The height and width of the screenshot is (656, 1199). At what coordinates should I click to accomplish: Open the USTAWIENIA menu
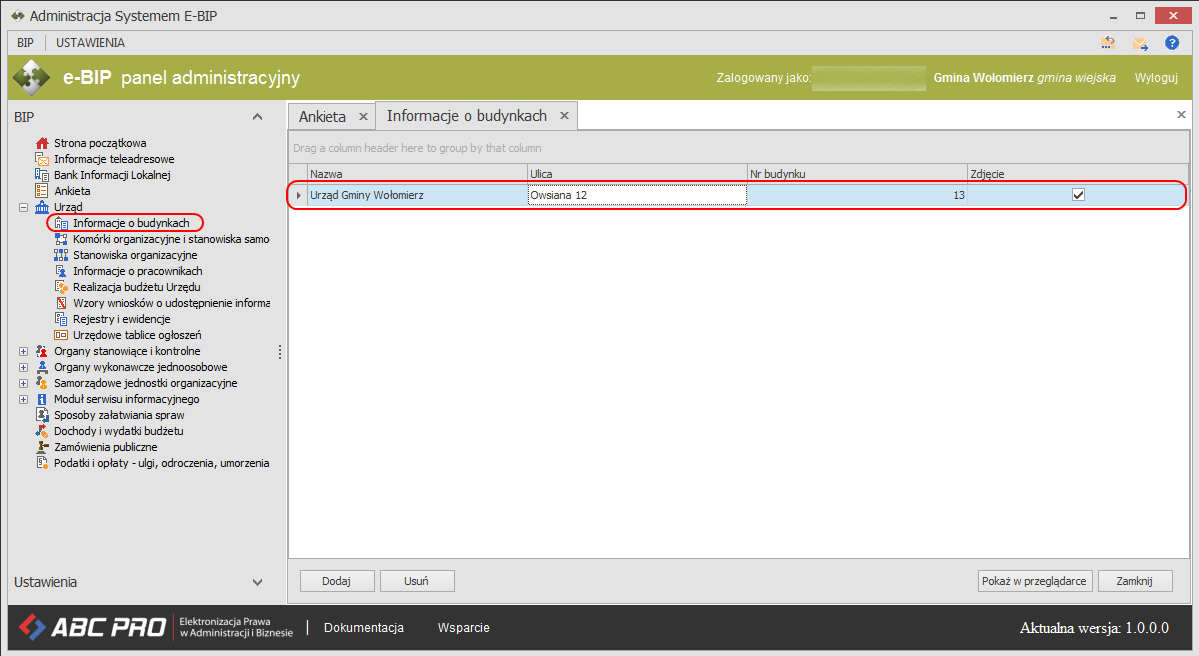(x=90, y=43)
